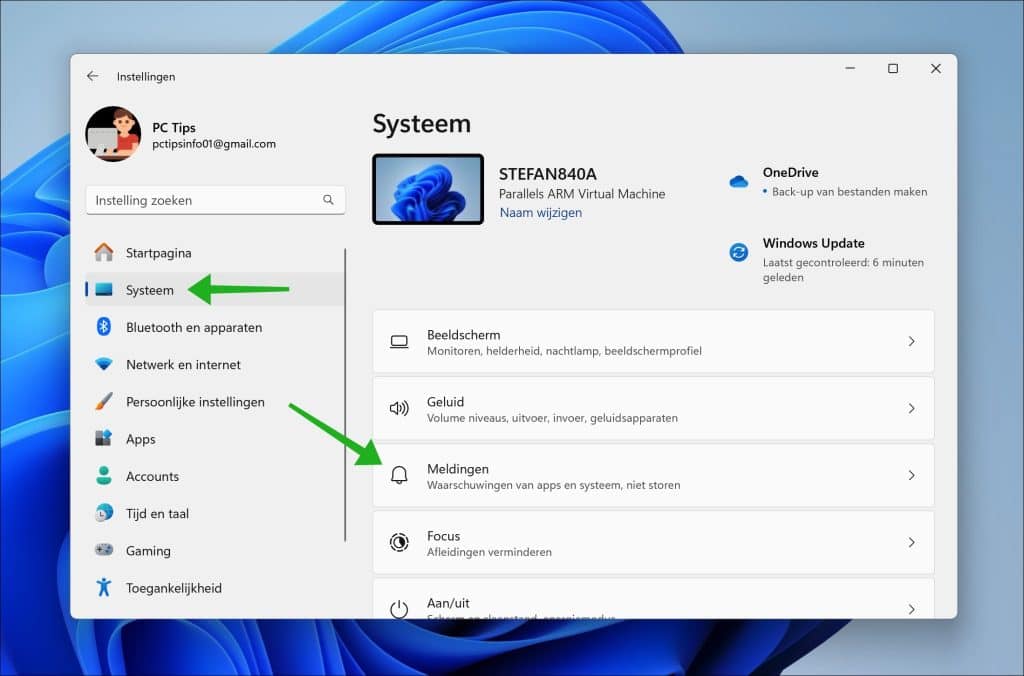Viewport: 1024px width, 676px height.
Task: Minimize the Instellingen window
Action: tap(850, 69)
